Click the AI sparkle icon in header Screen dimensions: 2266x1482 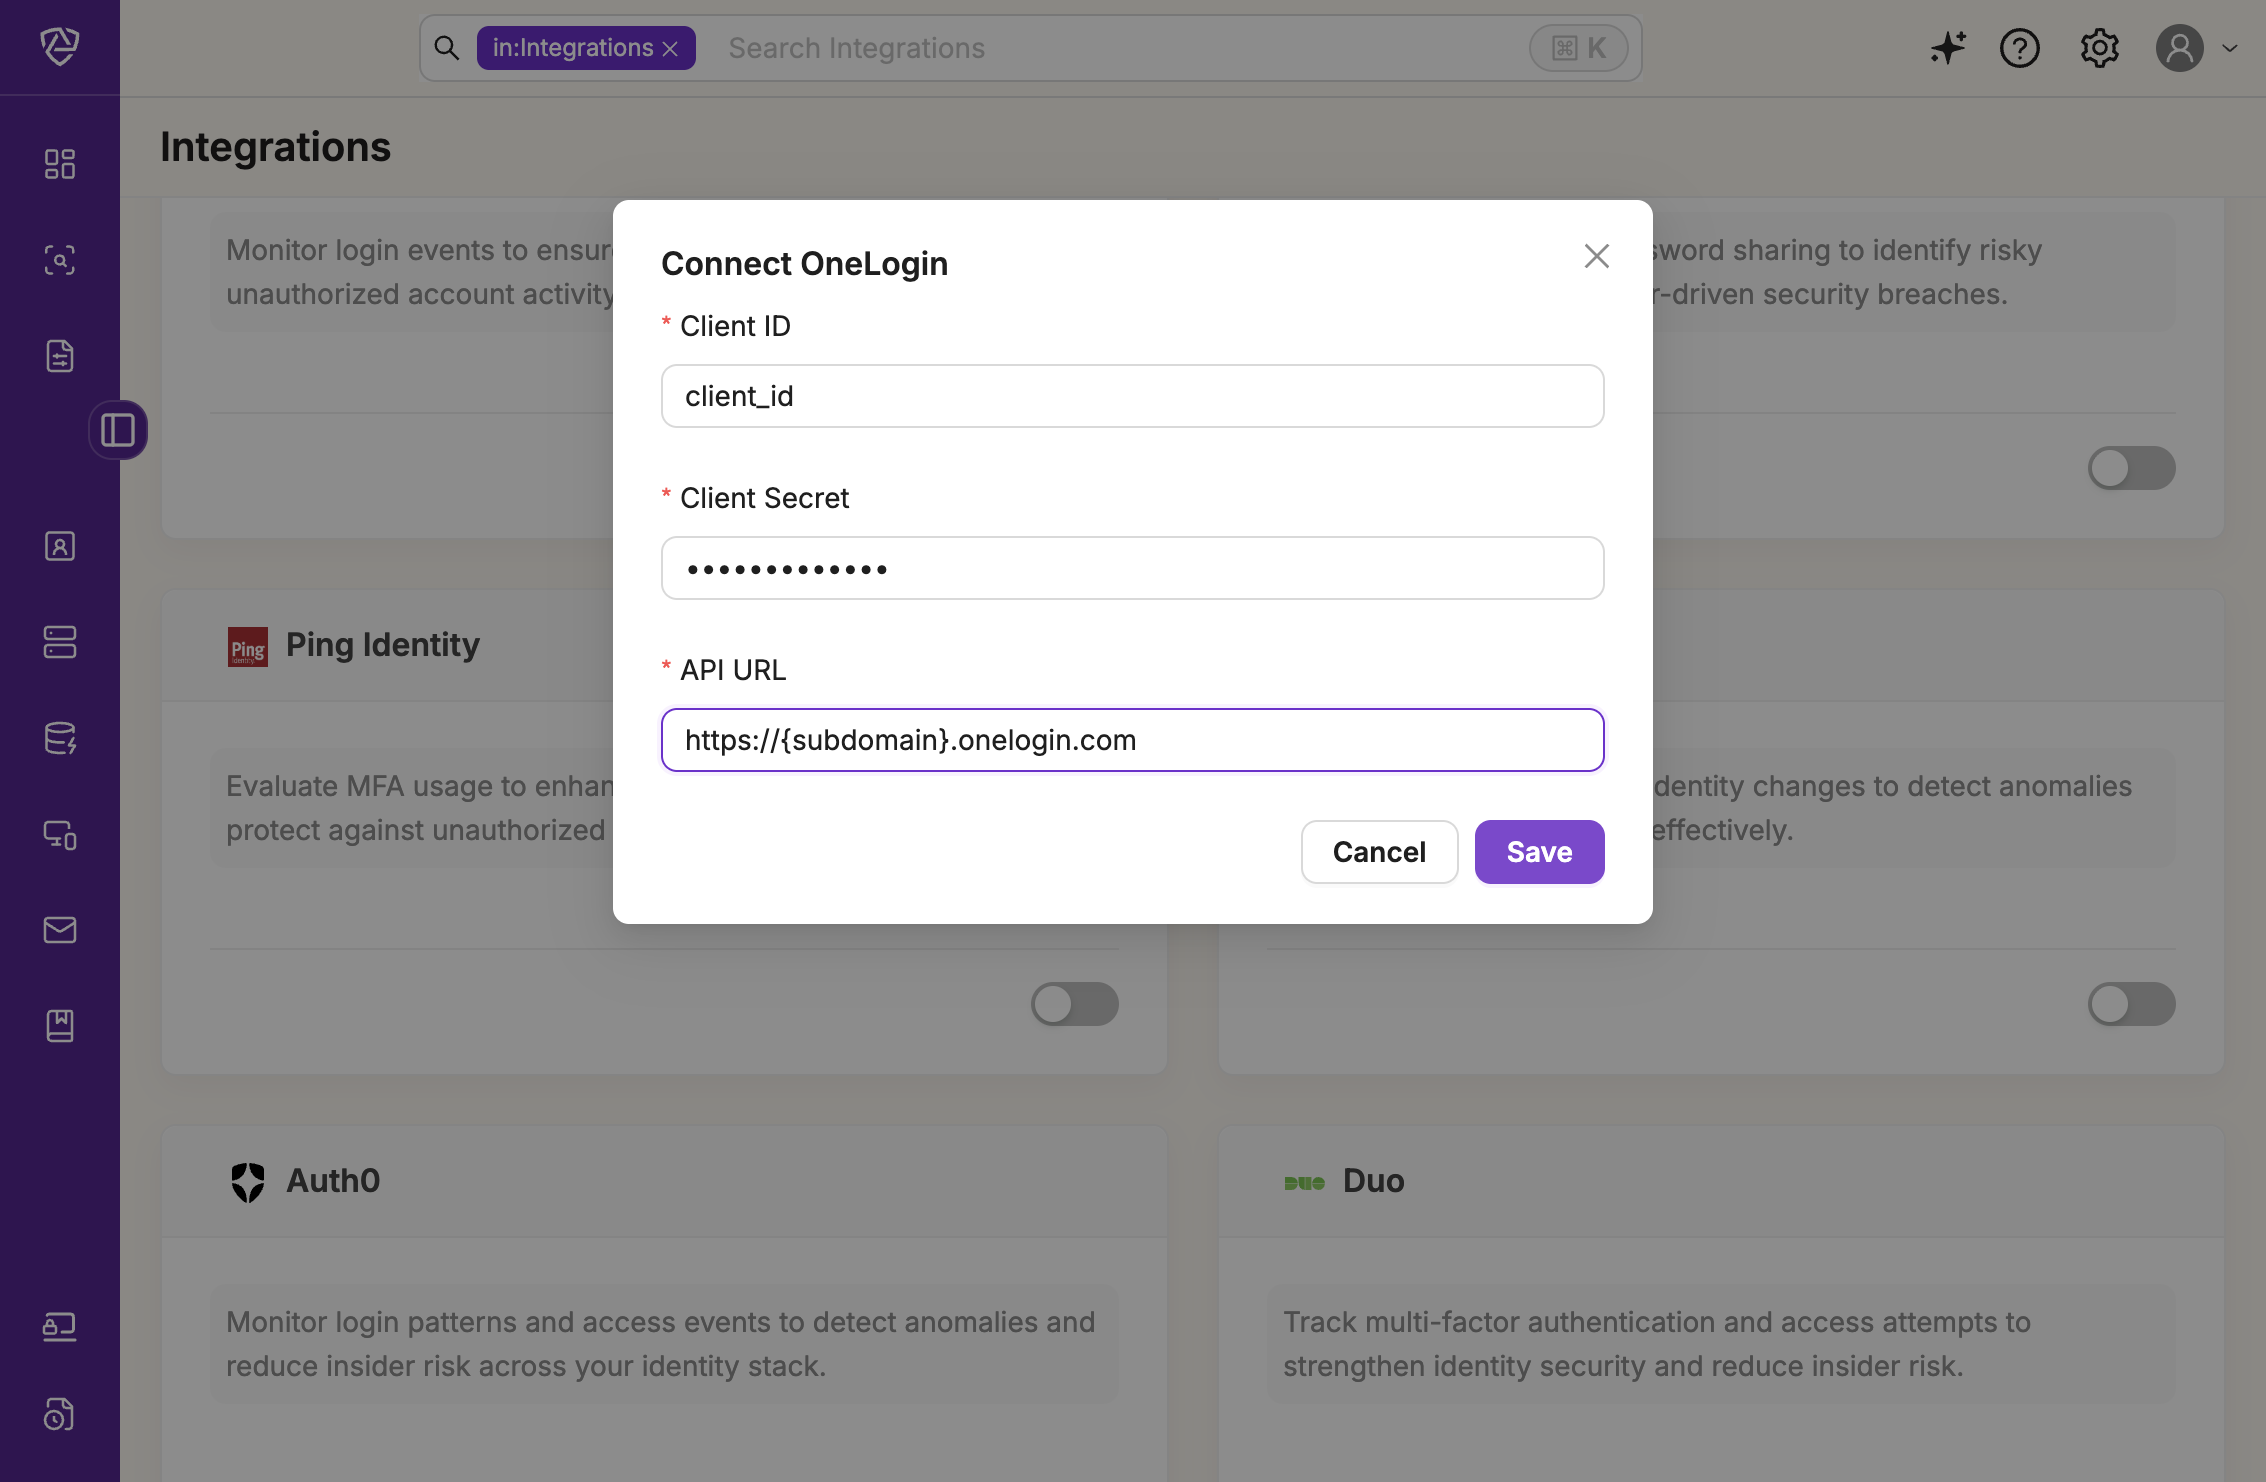click(1947, 48)
